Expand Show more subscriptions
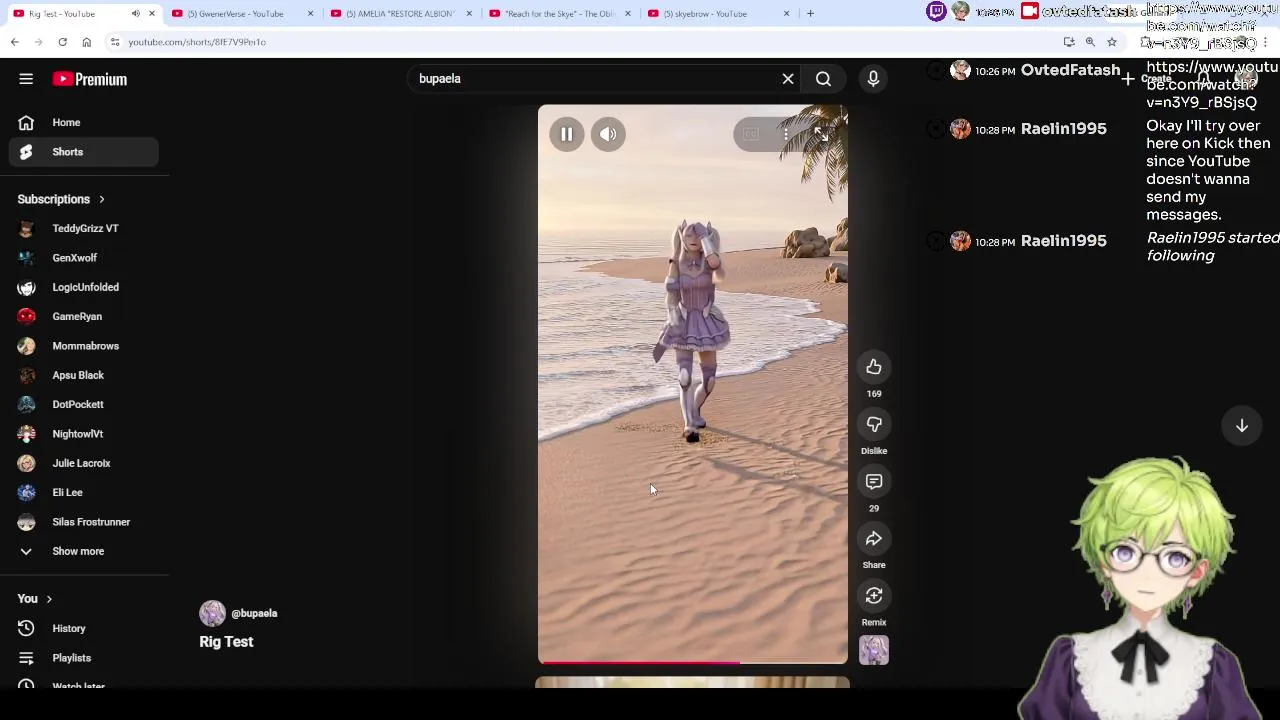 [84, 551]
